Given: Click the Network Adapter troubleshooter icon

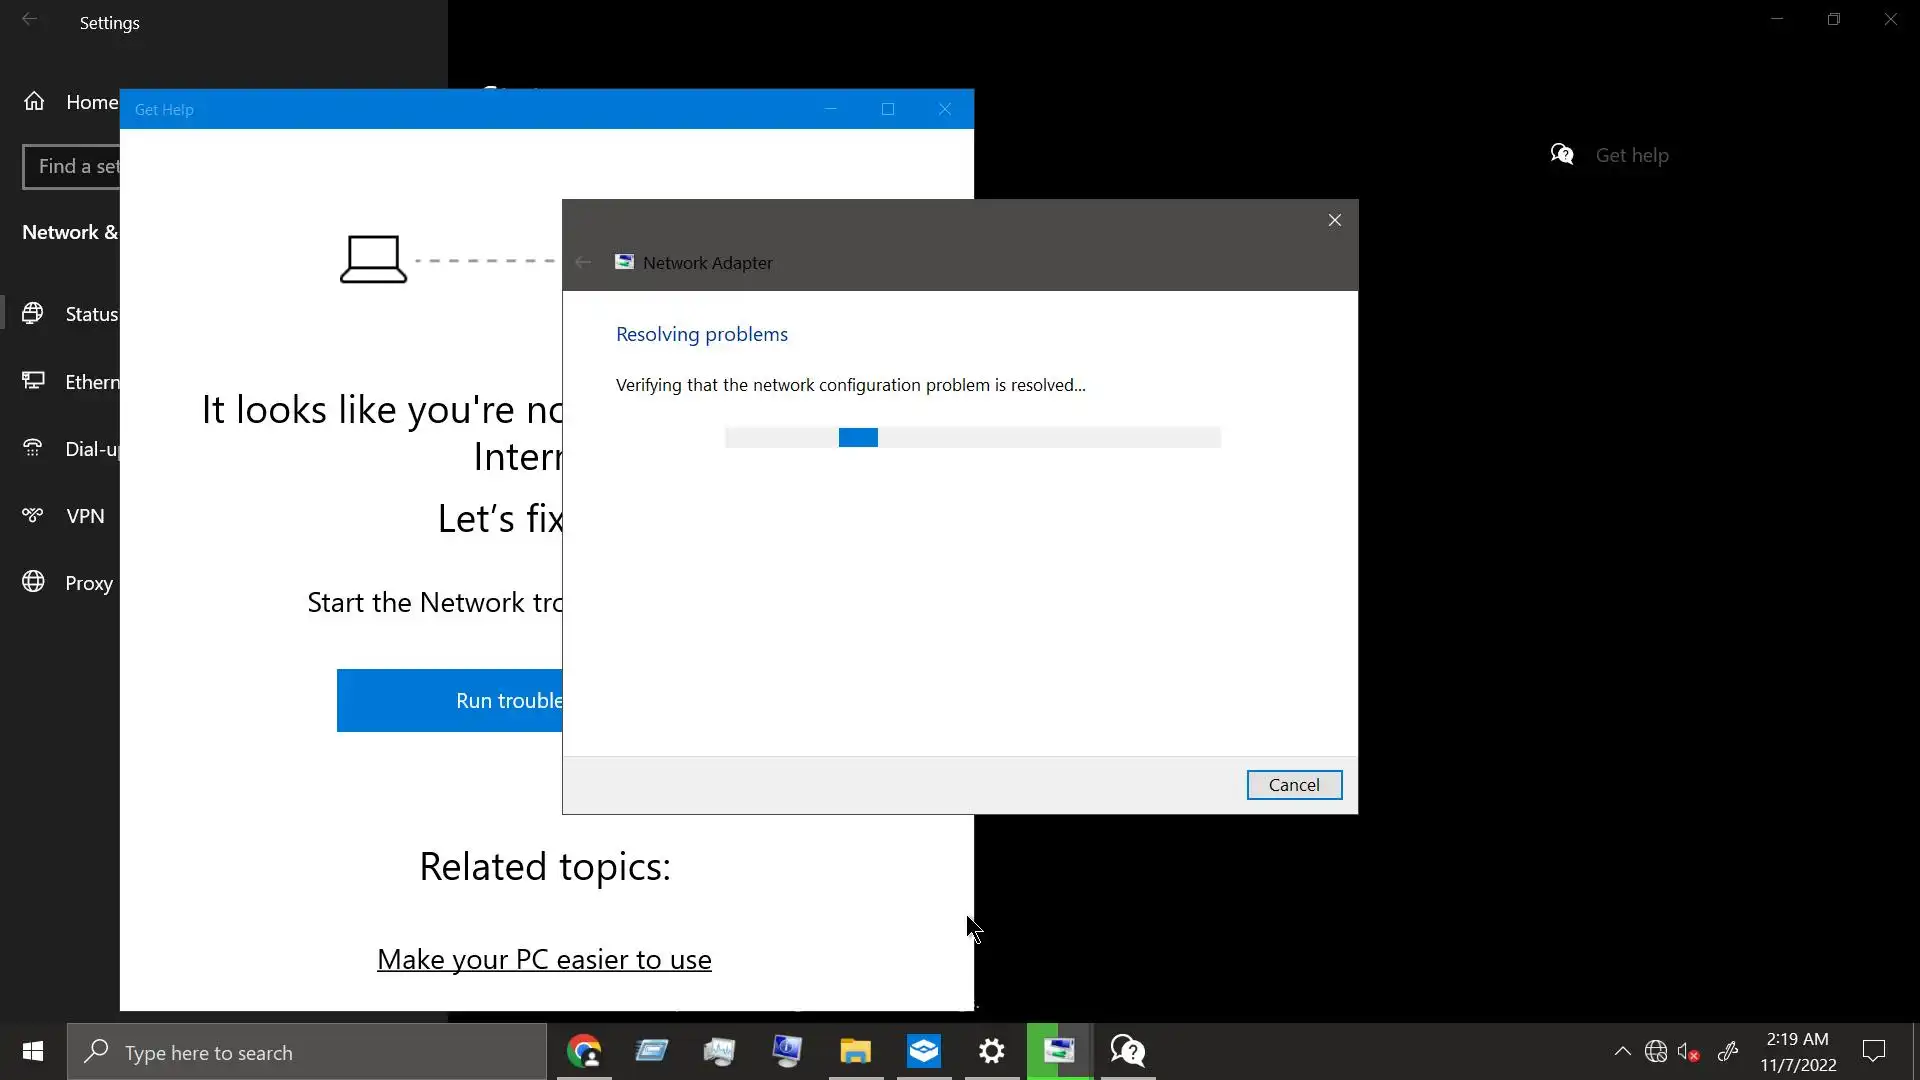Looking at the screenshot, I should [624, 262].
